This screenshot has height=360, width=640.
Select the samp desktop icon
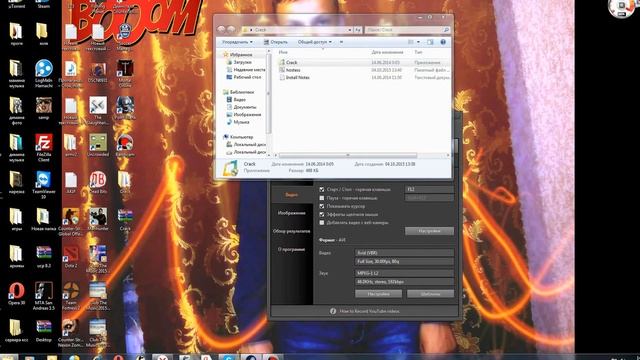(44, 109)
